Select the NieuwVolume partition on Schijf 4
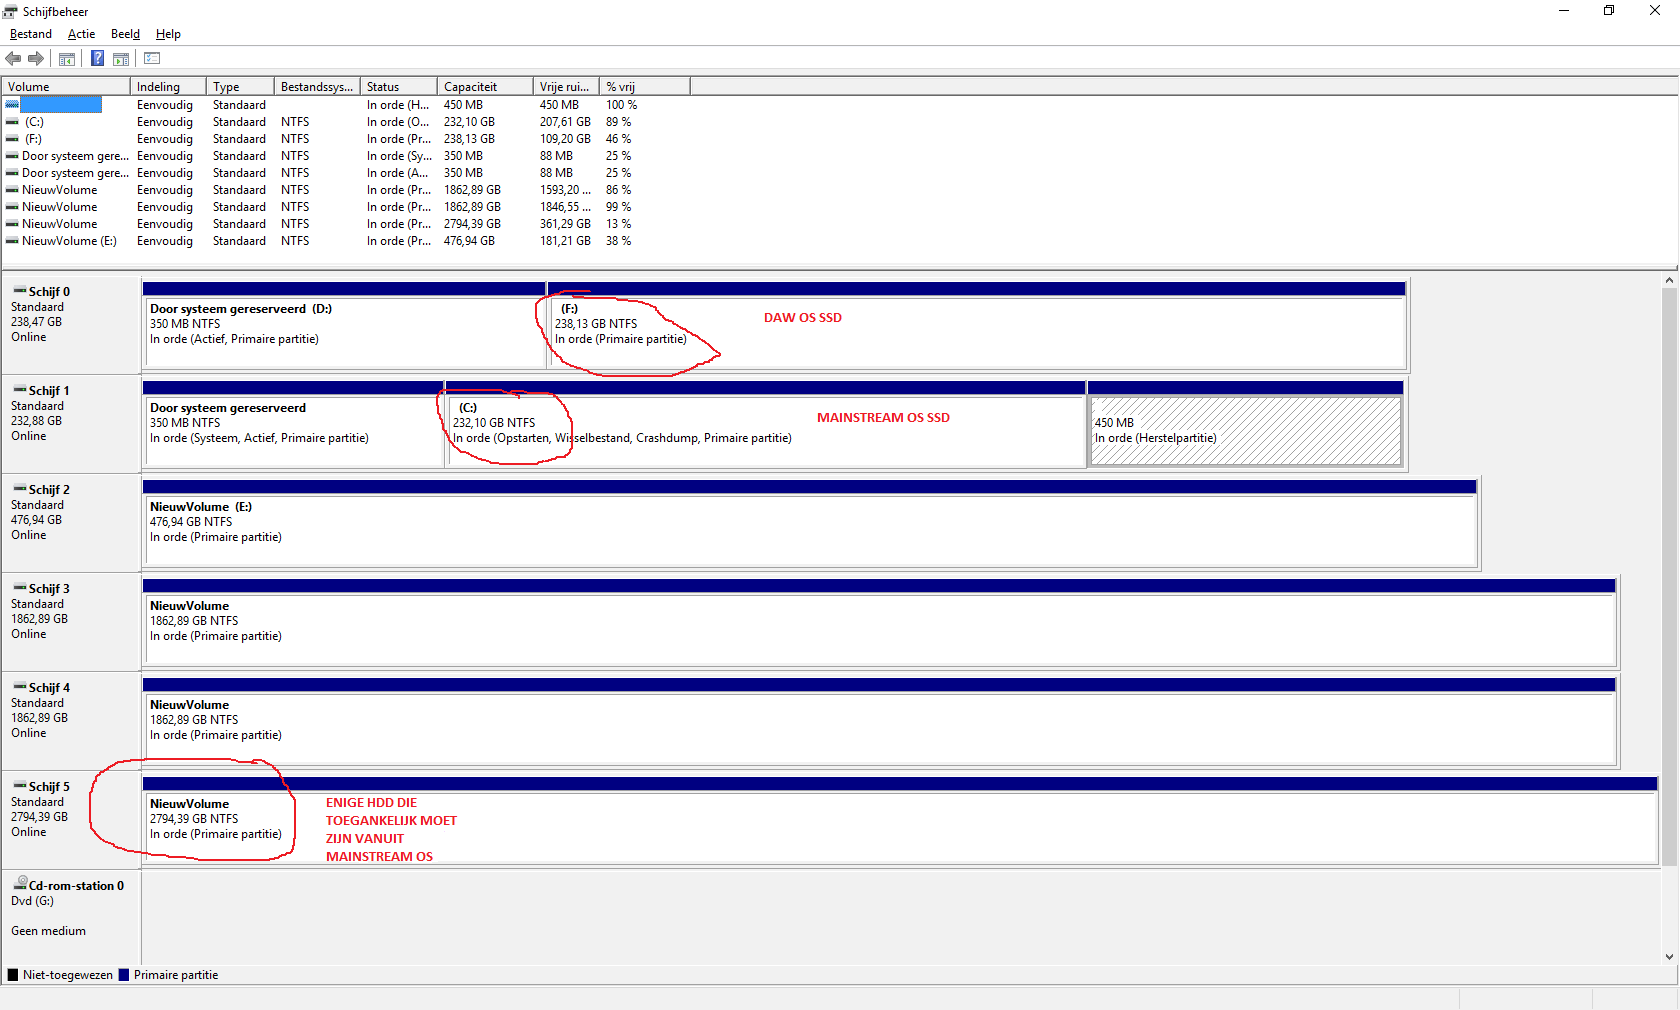This screenshot has width=1680, height=1010. coord(880,721)
